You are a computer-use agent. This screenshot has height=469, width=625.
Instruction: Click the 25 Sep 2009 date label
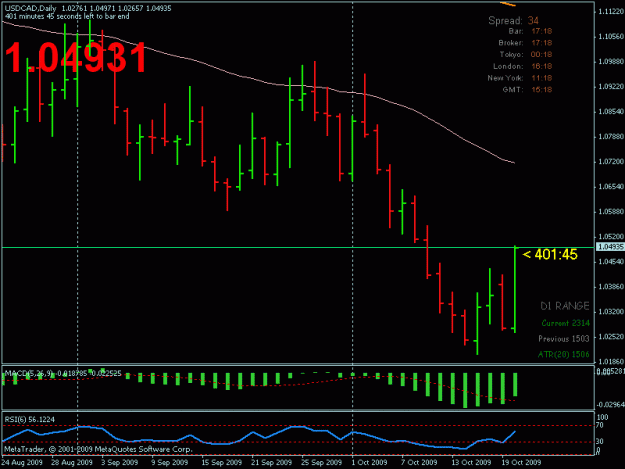[321, 462]
